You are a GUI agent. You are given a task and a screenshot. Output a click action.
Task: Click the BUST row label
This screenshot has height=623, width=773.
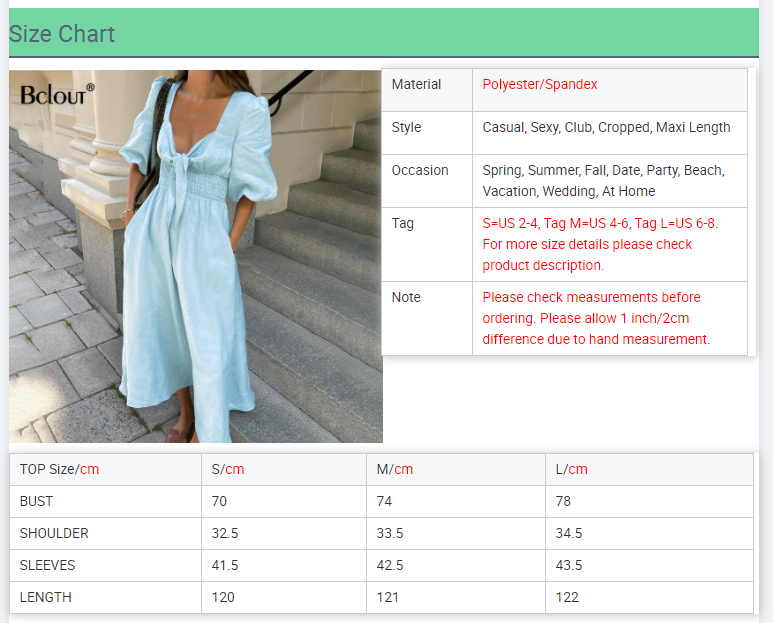click(37, 501)
